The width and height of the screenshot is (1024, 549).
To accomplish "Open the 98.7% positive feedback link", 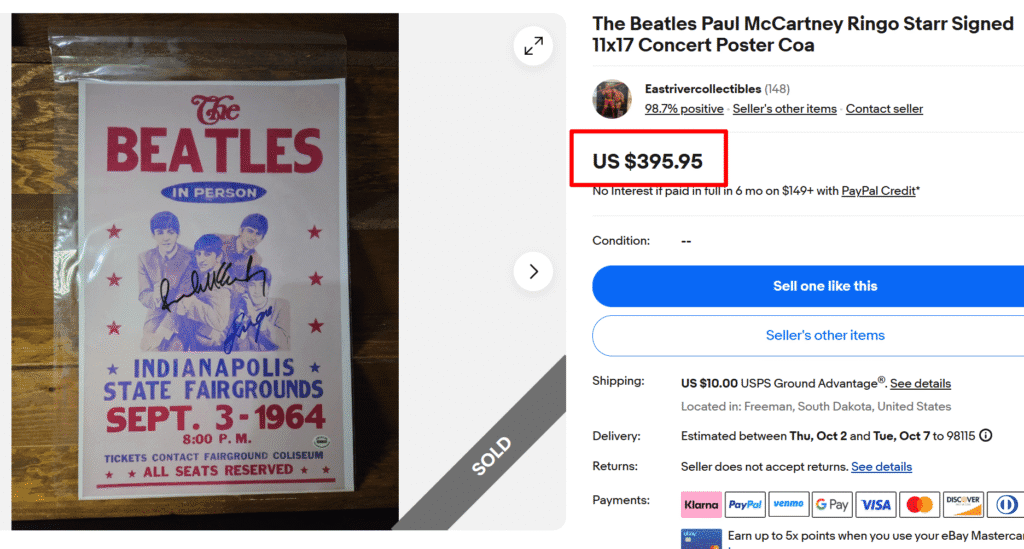I will click(x=684, y=109).
